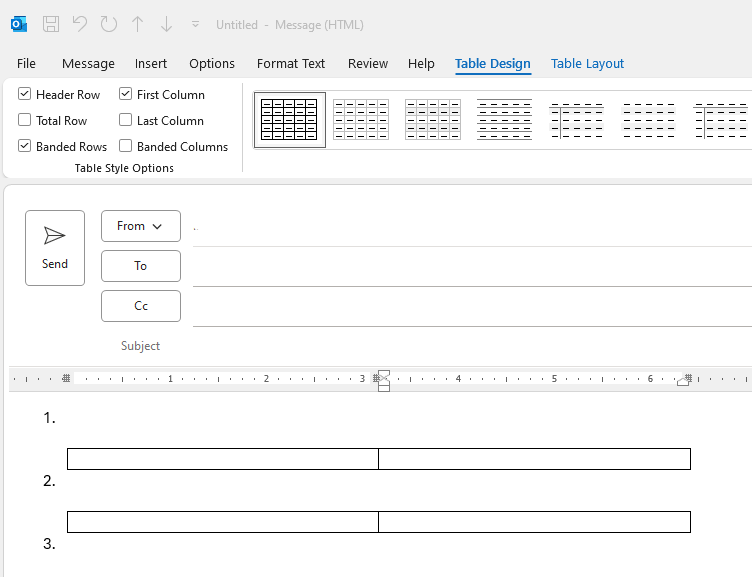
Task: Apply the sixth table style with banded rows
Action: pyautogui.click(x=648, y=119)
